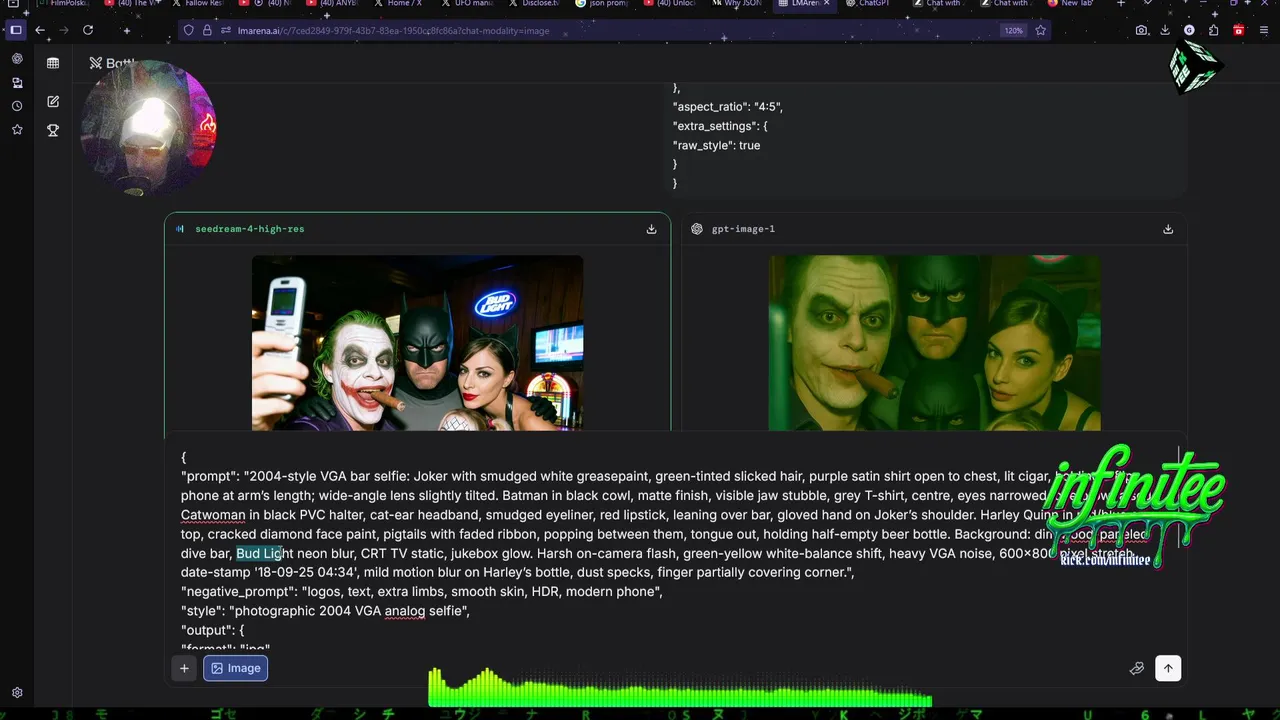The height and width of the screenshot is (720, 1280).
Task: Click the misspelled word Catwoman in prompt
Action: pyautogui.click(x=213, y=515)
